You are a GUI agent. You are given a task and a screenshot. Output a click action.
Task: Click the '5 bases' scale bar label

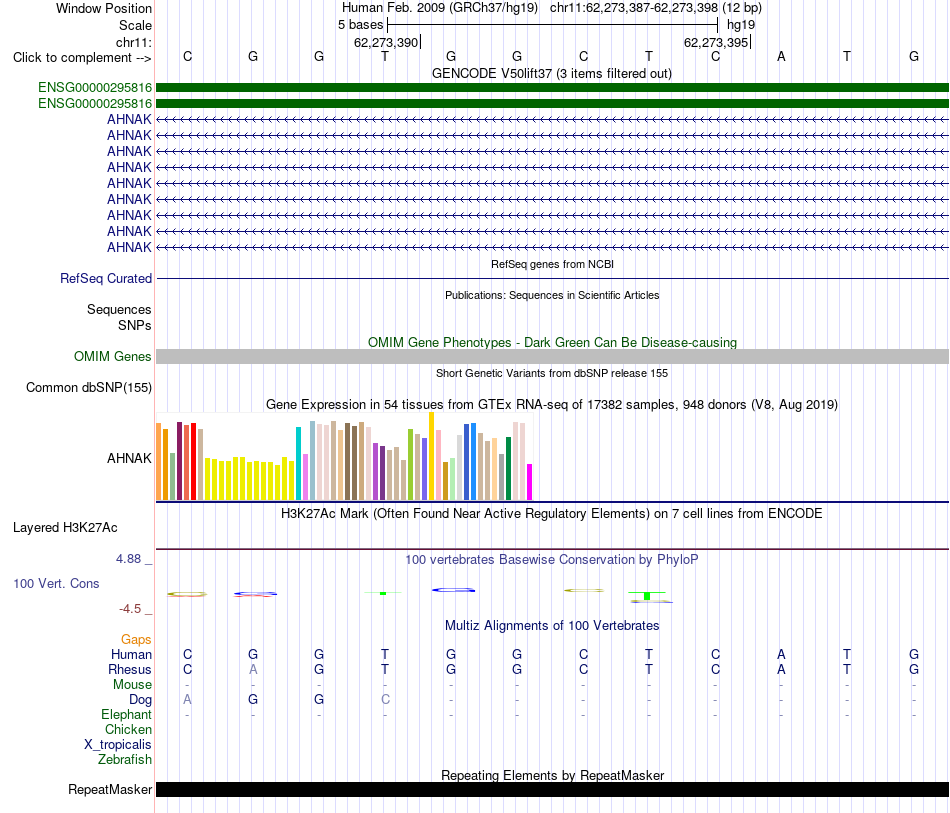tap(360, 25)
